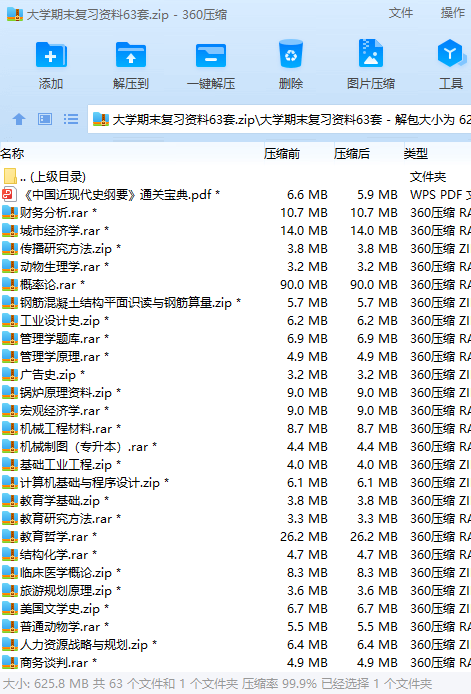This screenshot has width=471, height=694.
Task: Open the 图片压缩 image compression tool
Action: click(371, 54)
